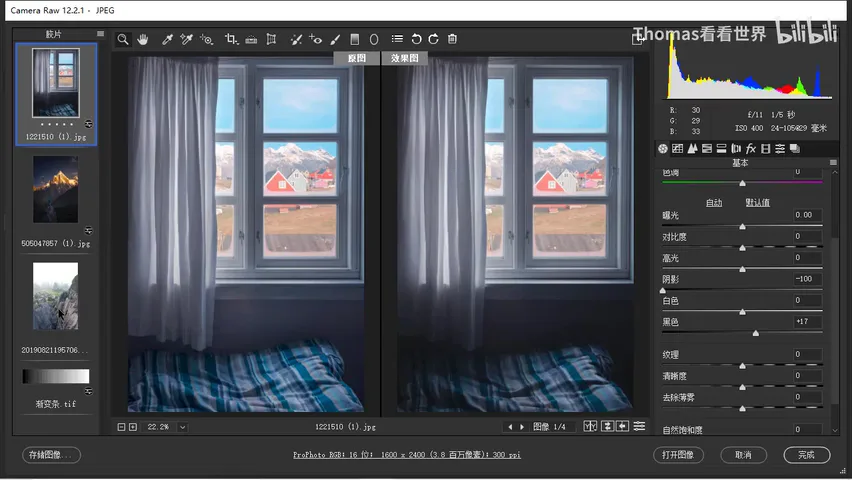Expand the 22.2% zoom level dropdown
Image resolution: width=852 pixels, height=480 pixels.
point(183,427)
